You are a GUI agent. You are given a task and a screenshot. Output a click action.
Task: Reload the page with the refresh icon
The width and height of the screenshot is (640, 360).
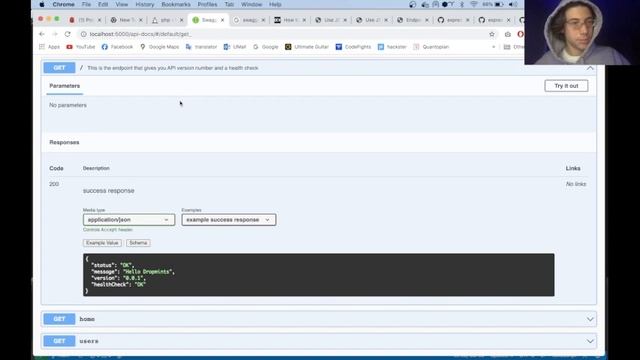coord(68,34)
